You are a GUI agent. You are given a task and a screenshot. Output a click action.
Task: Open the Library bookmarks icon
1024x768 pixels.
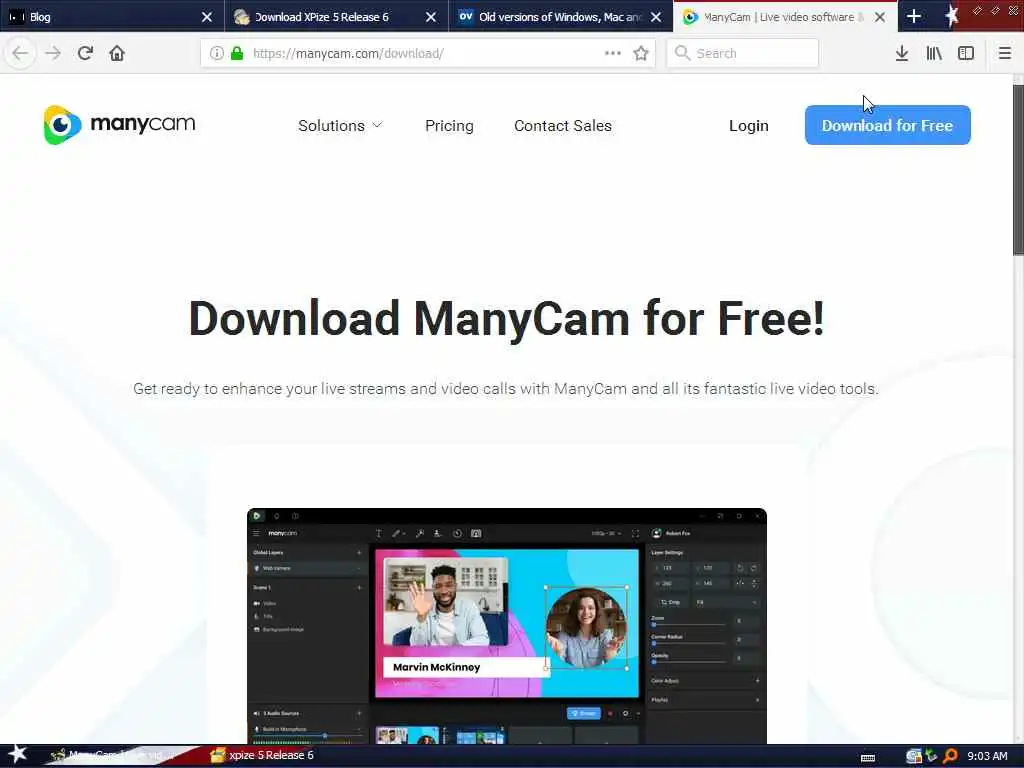[x=934, y=53]
